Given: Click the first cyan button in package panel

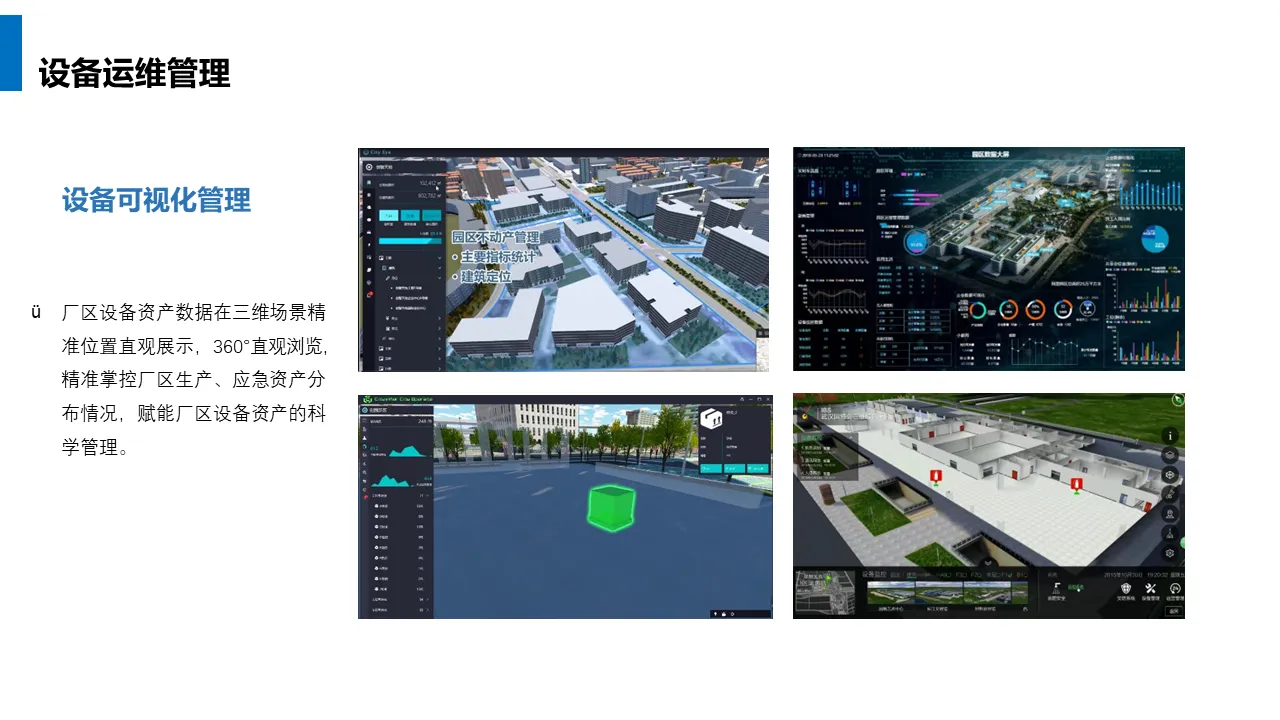Looking at the screenshot, I should click(x=711, y=467).
